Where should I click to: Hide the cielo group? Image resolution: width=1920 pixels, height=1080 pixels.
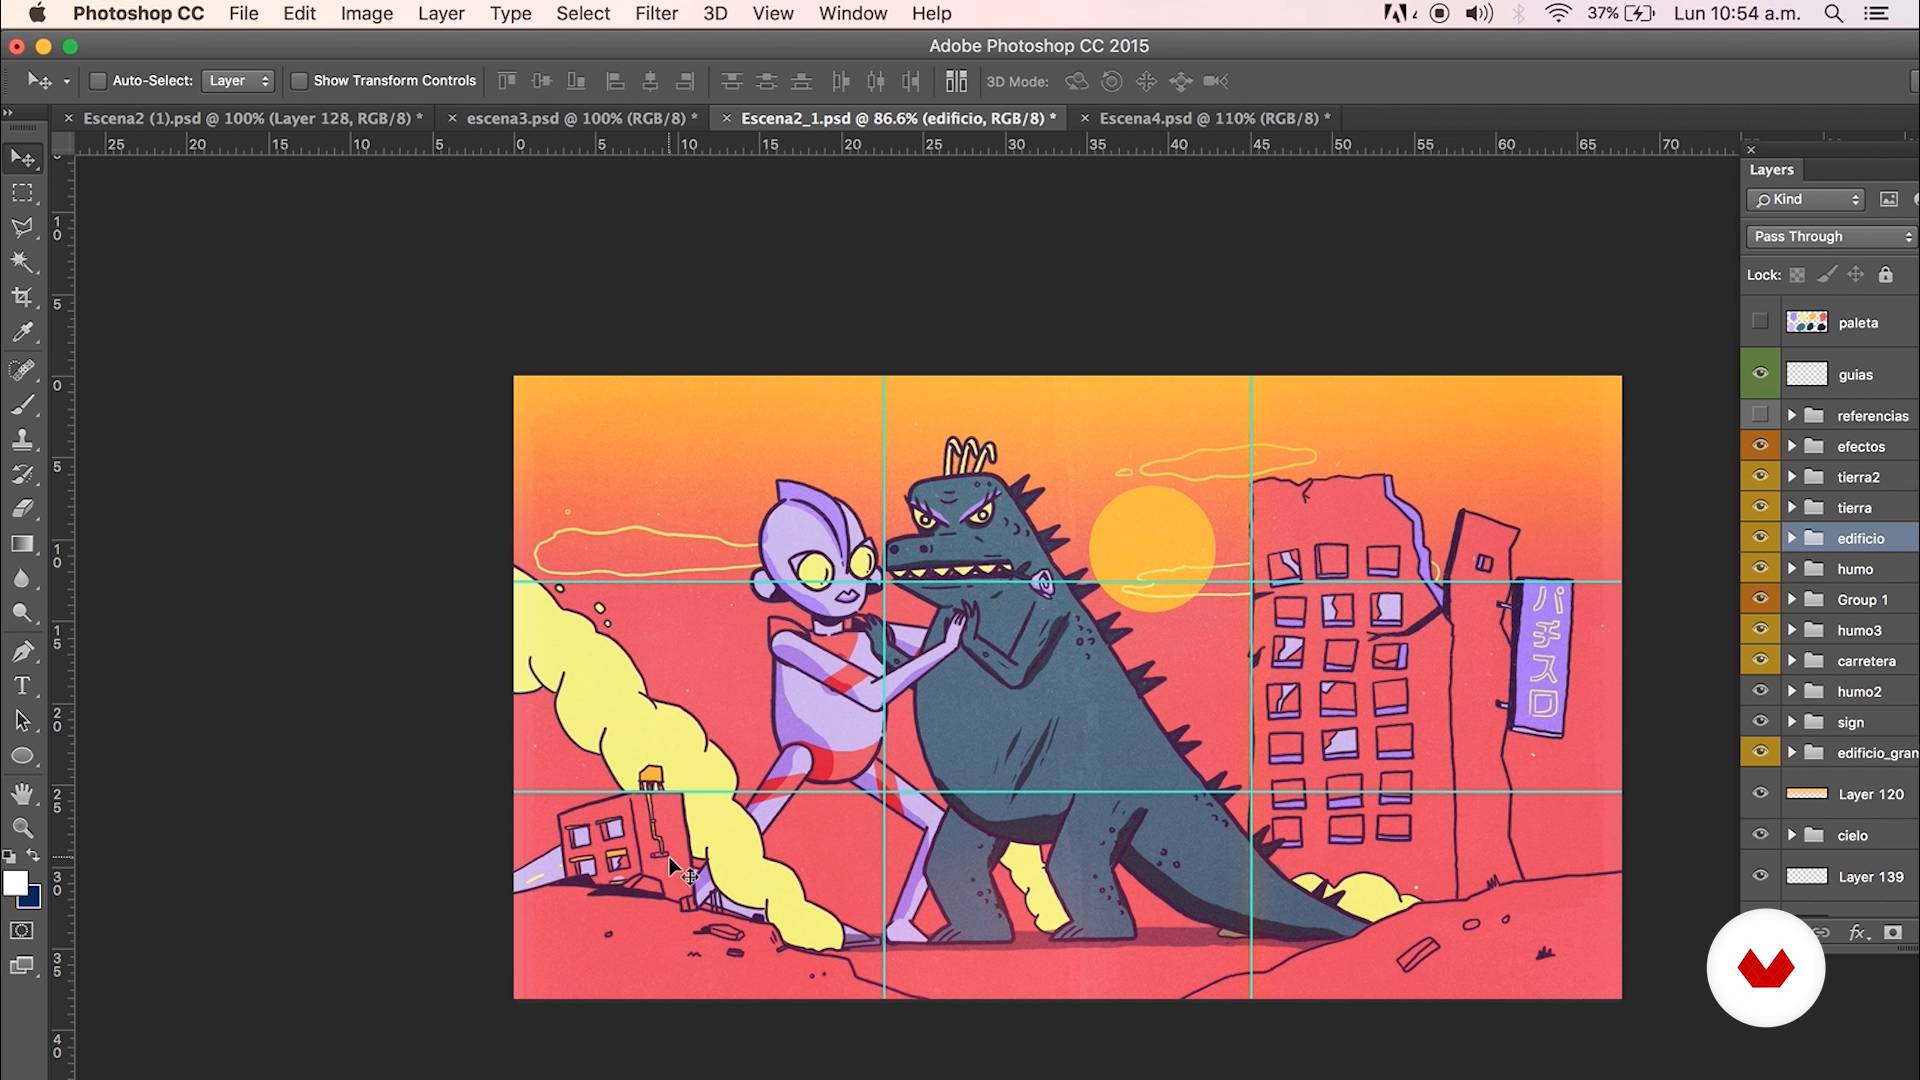1760,835
